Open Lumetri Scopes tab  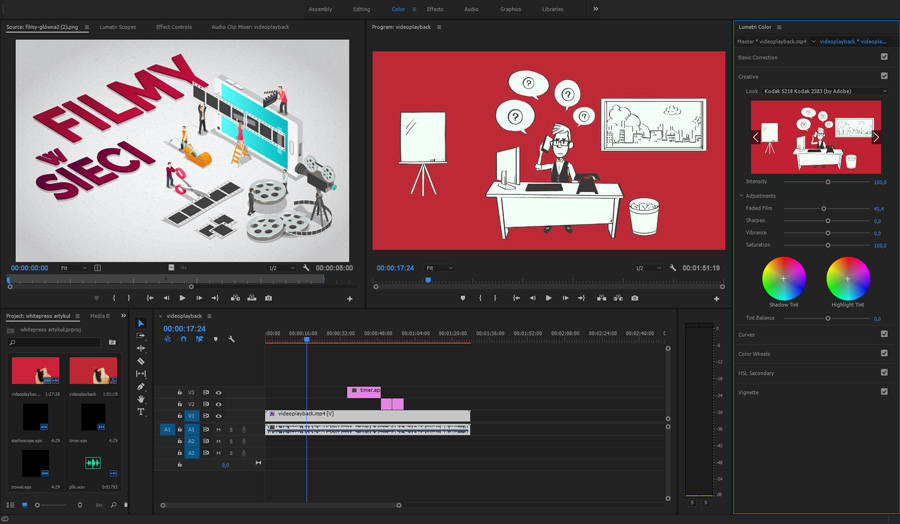[x=118, y=27]
